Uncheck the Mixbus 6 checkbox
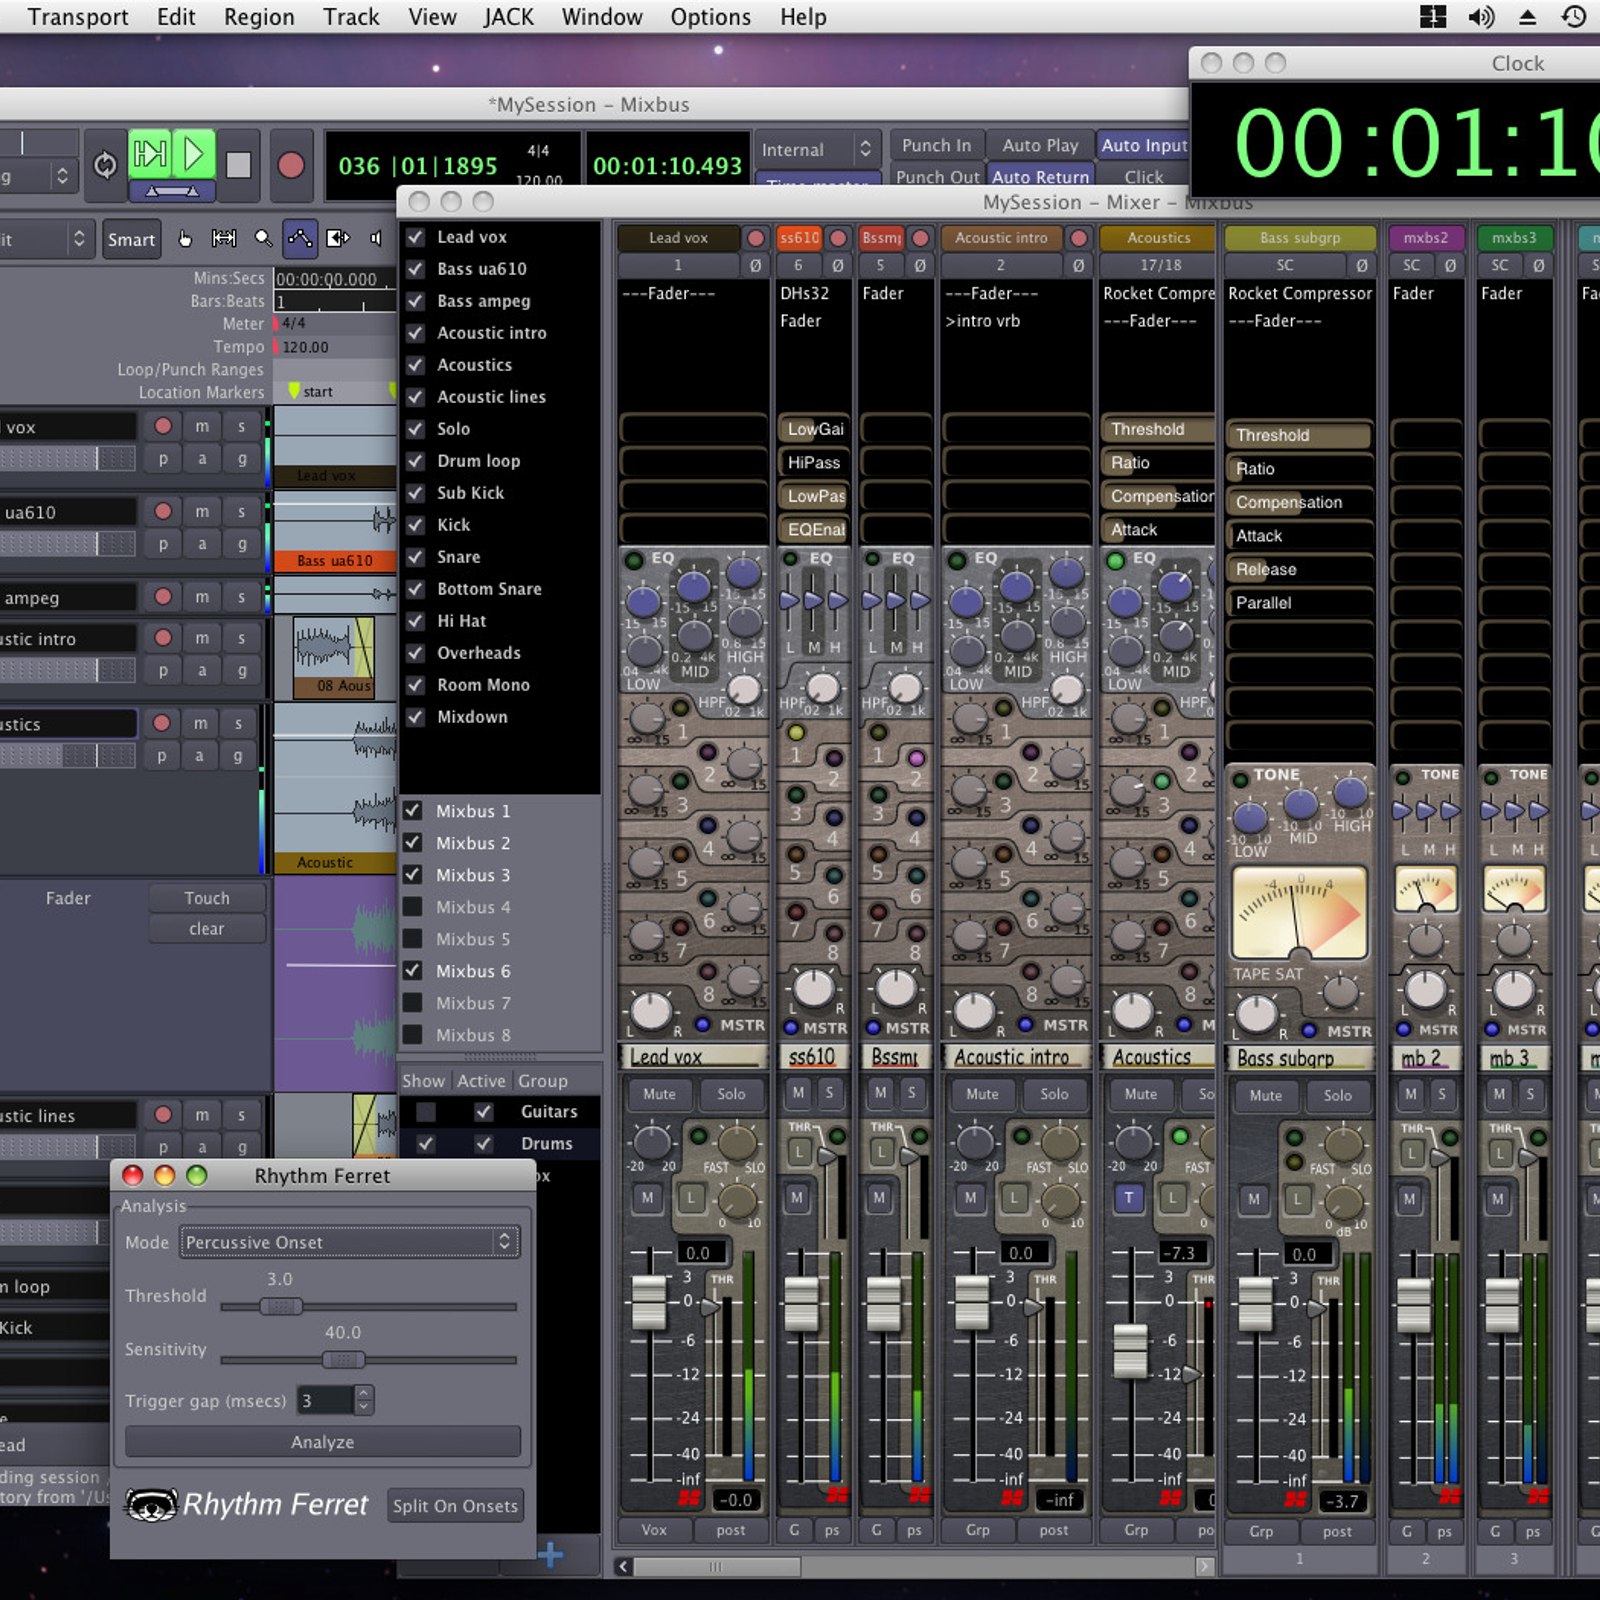 point(412,971)
